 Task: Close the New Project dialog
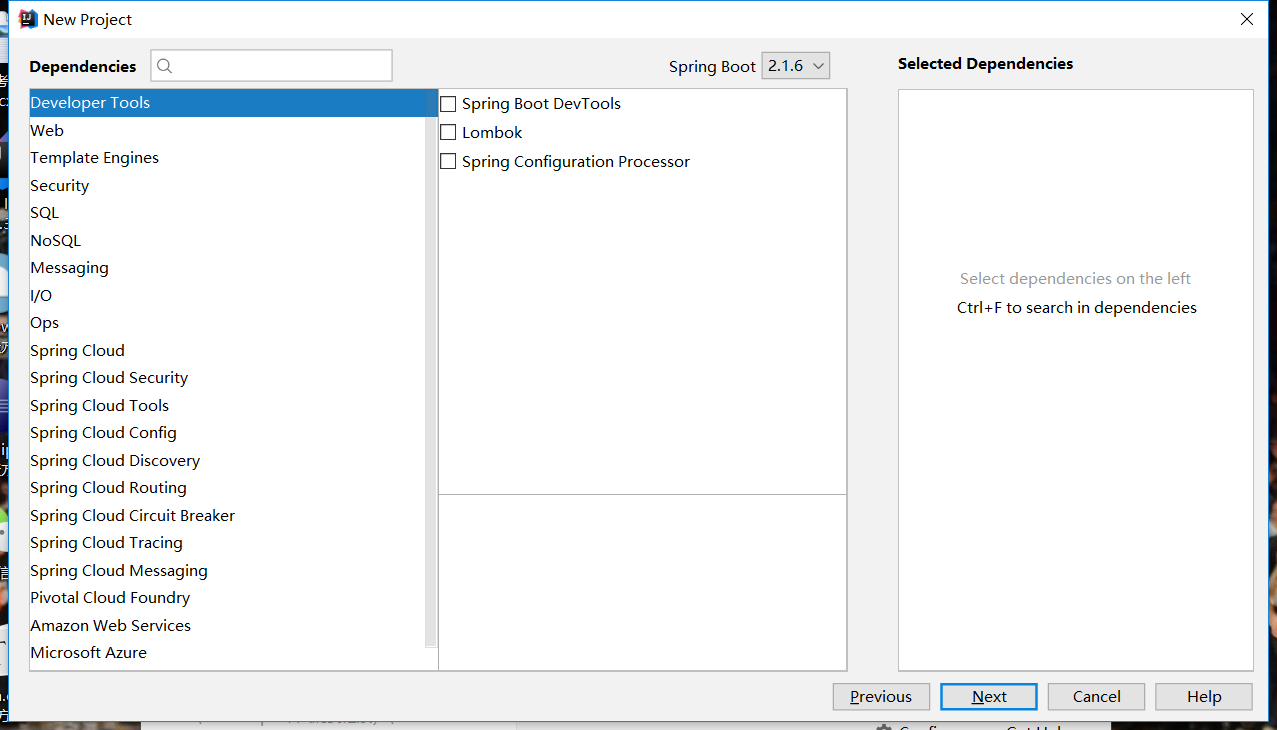[x=1247, y=19]
